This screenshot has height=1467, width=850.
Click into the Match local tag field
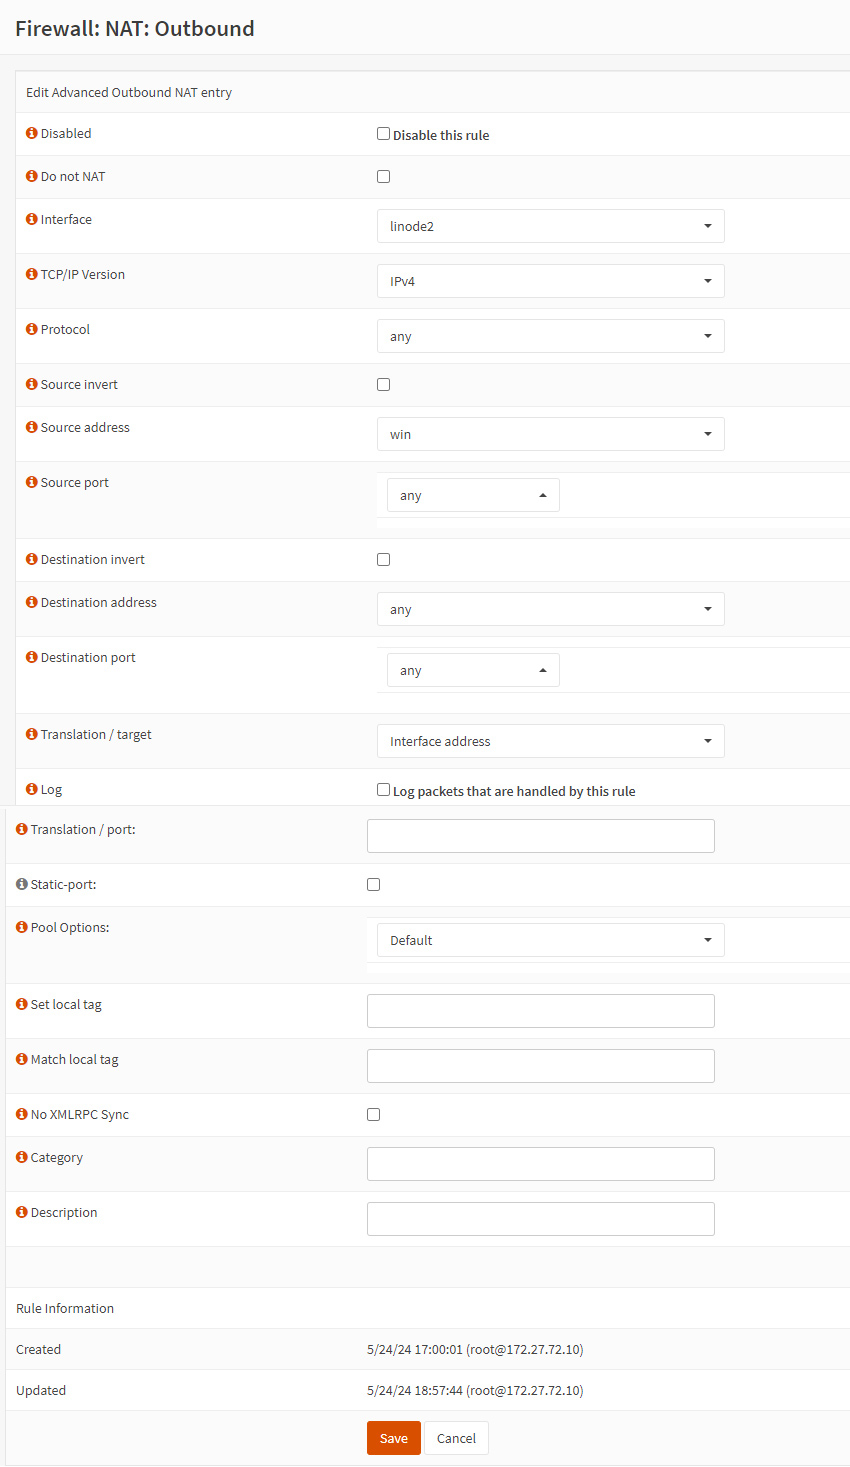click(541, 1066)
